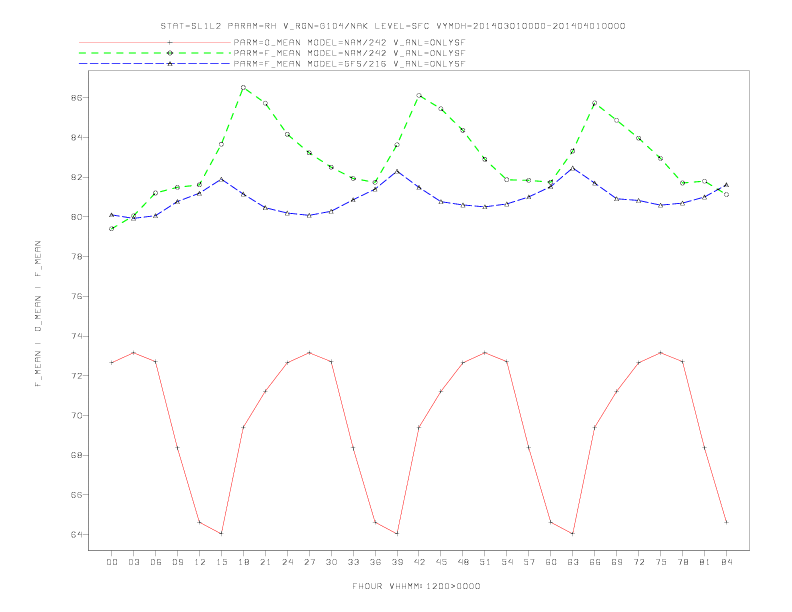The height and width of the screenshot is (612, 792).
Task: Click the x-axis tick label 15
Action: pos(221,562)
